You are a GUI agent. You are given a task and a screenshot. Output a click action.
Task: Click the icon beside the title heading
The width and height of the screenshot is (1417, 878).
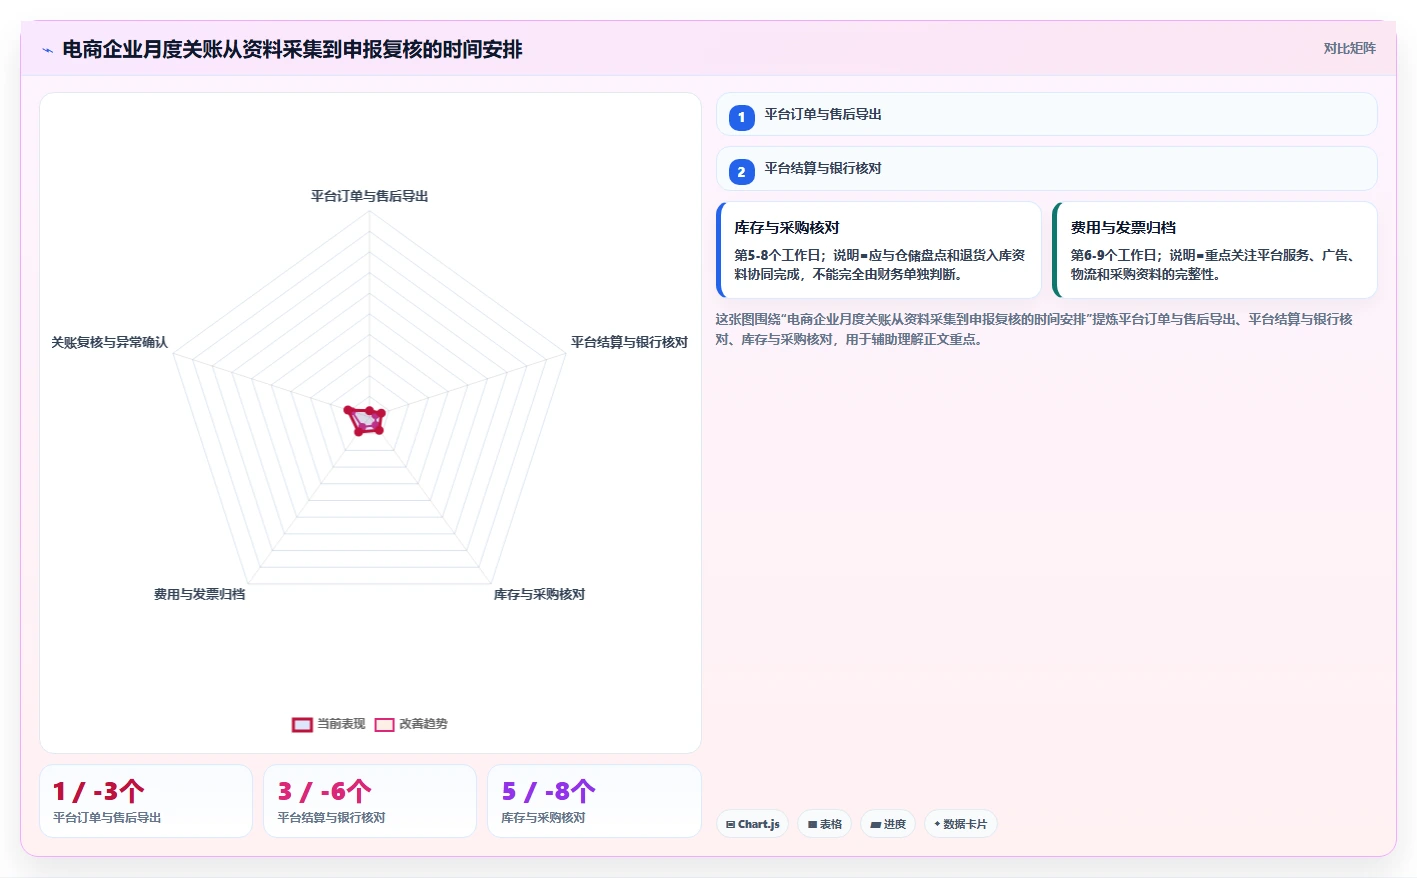47,50
